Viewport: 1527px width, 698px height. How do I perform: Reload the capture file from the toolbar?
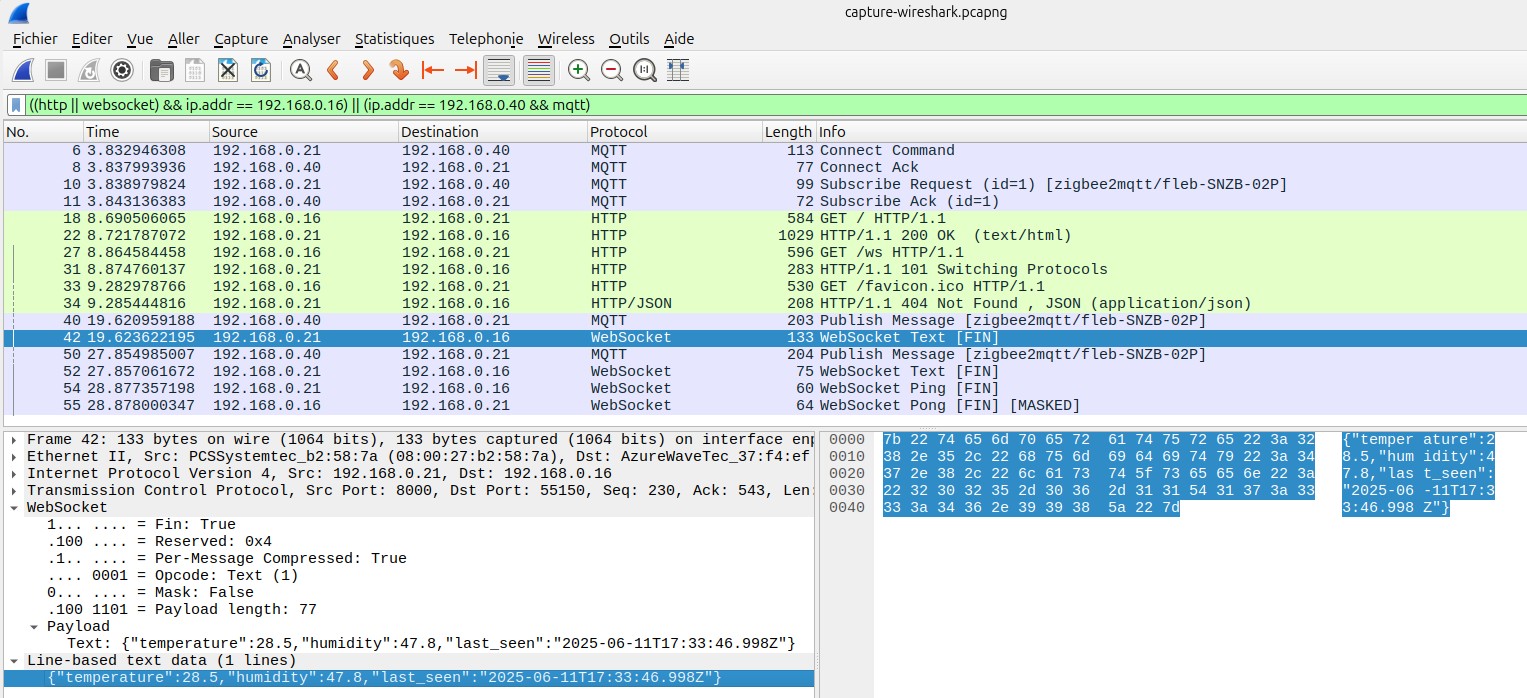coord(261,70)
